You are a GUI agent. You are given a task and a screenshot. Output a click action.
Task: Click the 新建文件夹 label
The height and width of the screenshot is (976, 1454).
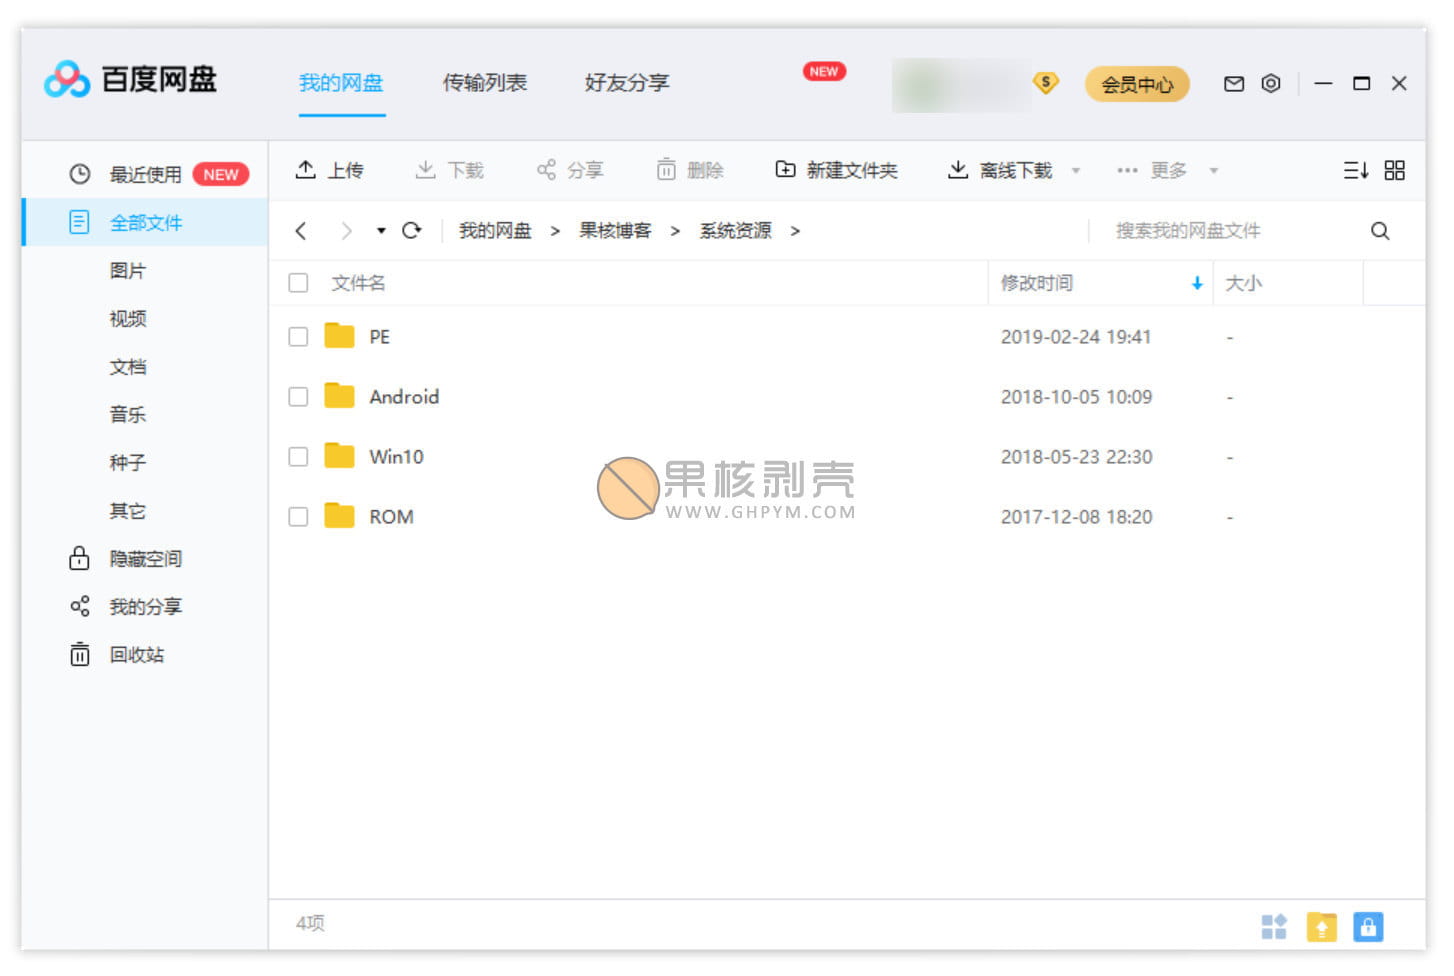[852, 171]
